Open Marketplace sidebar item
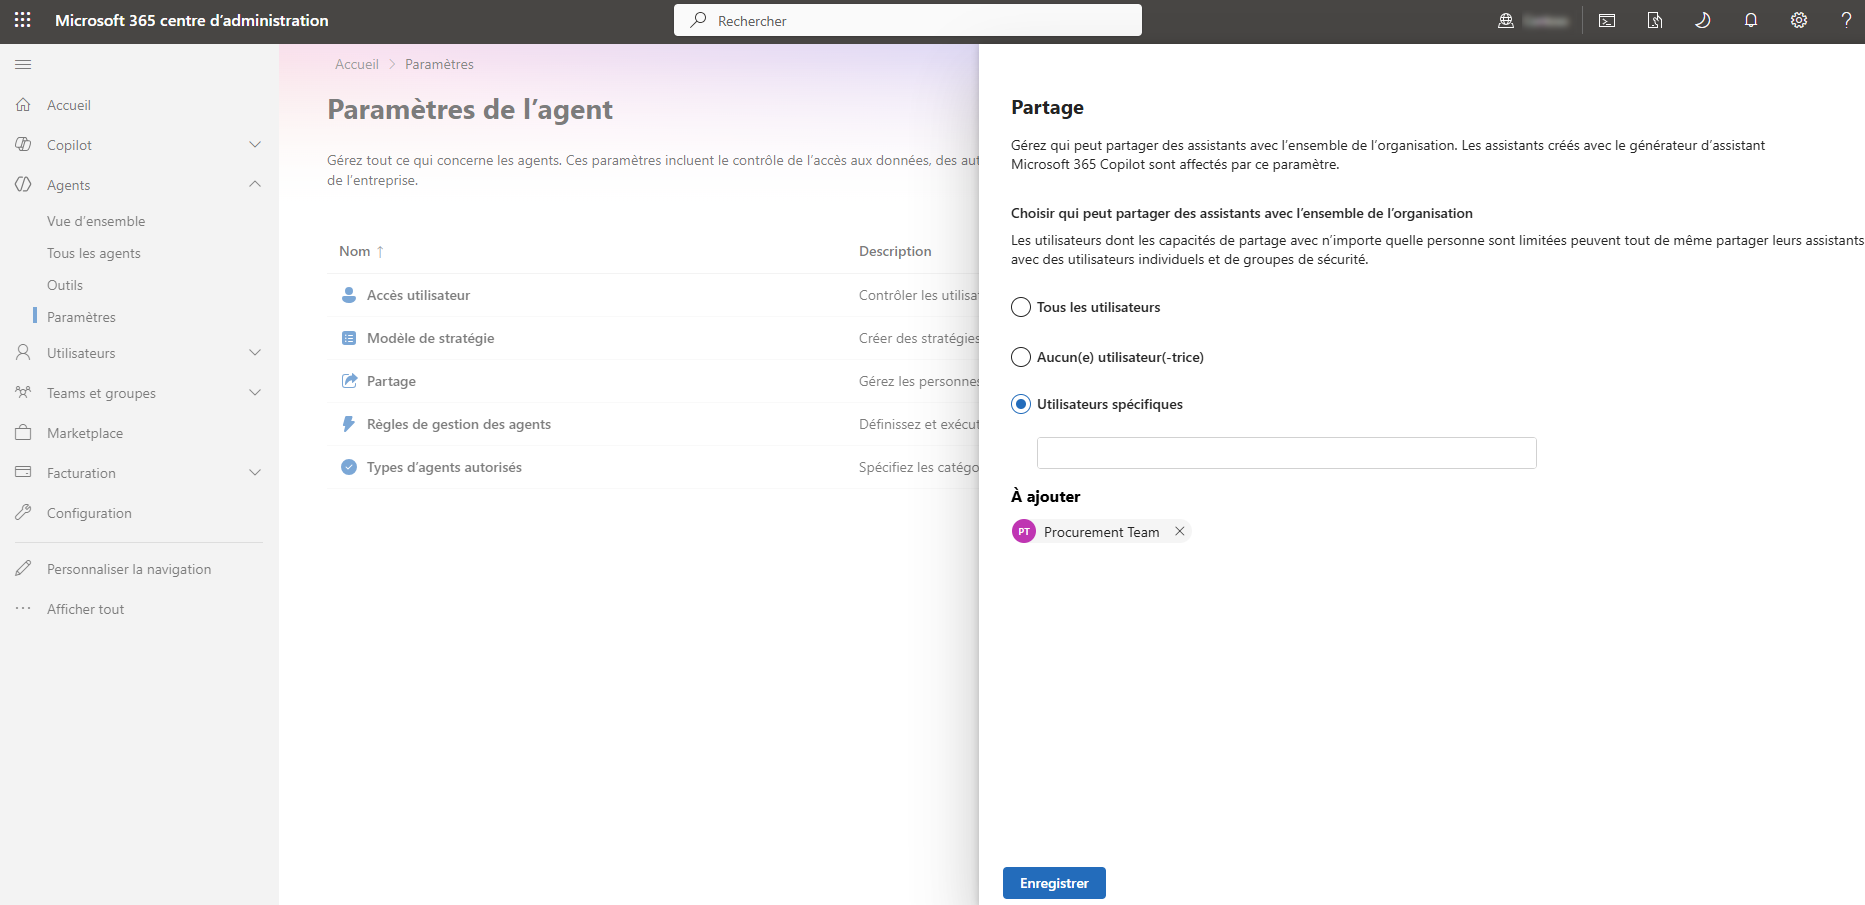Image resolution: width=1865 pixels, height=905 pixels. [85, 433]
